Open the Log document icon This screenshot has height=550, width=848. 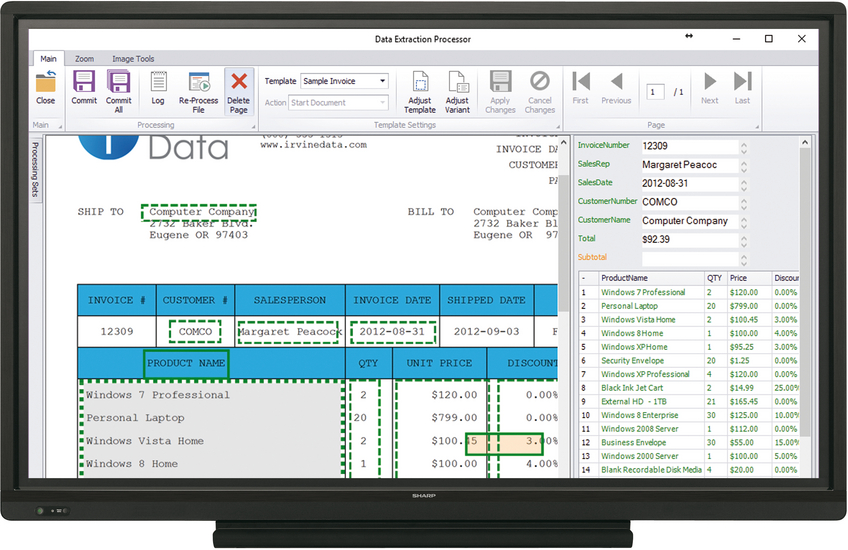click(x=158, y=82)
